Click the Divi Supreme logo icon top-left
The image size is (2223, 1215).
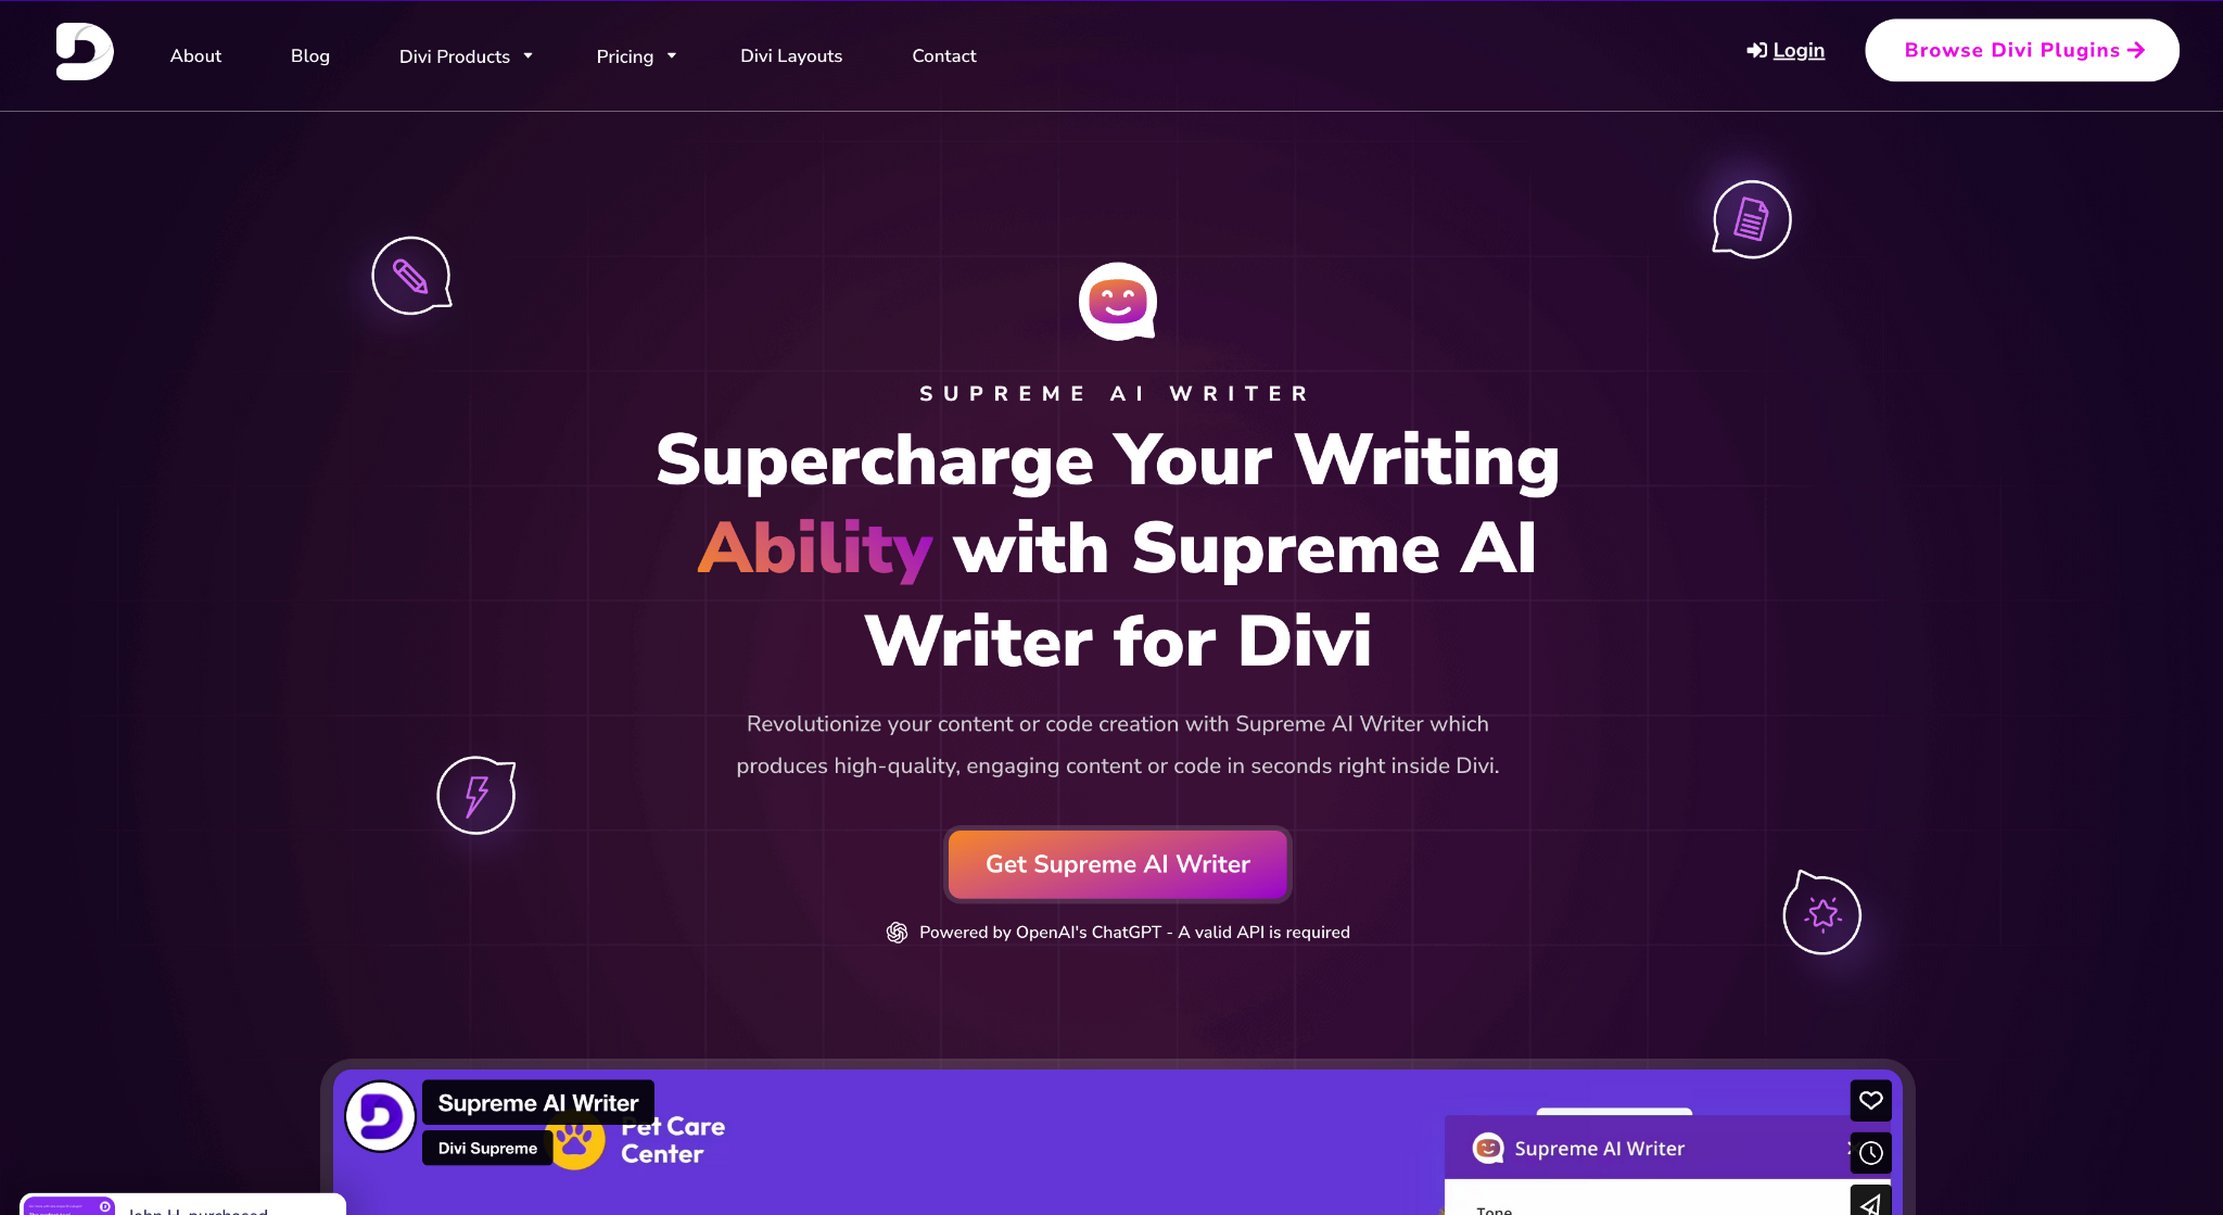[79, 54]
